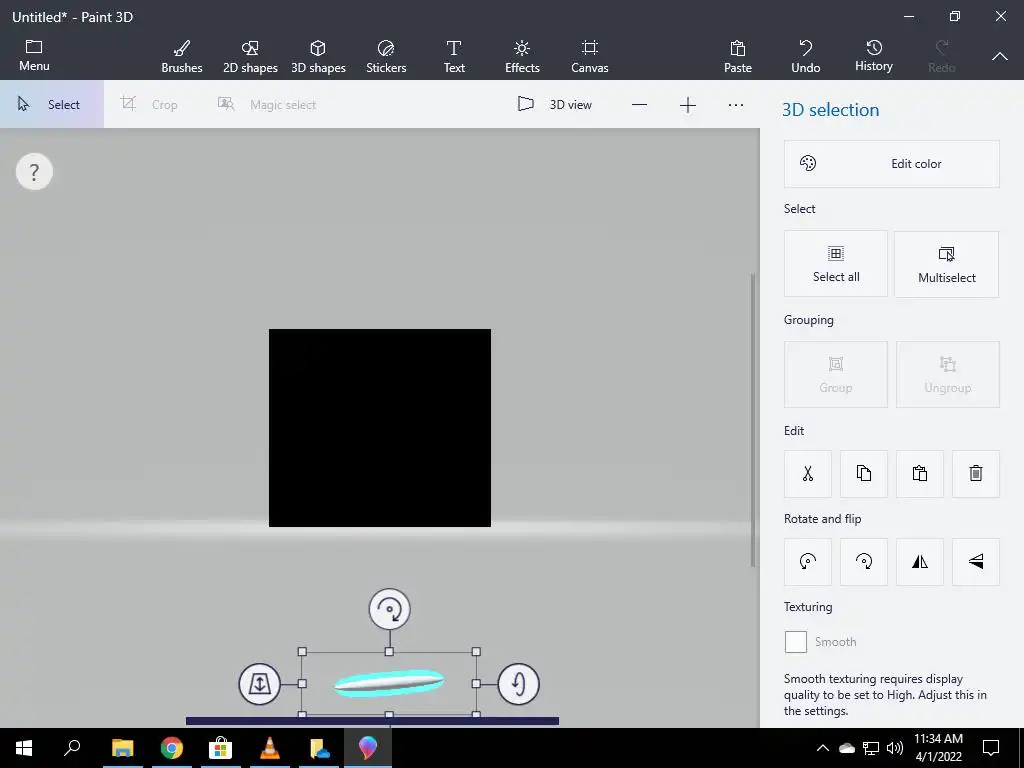
Task: Open the Effects tab
Action: click(522, 56)
